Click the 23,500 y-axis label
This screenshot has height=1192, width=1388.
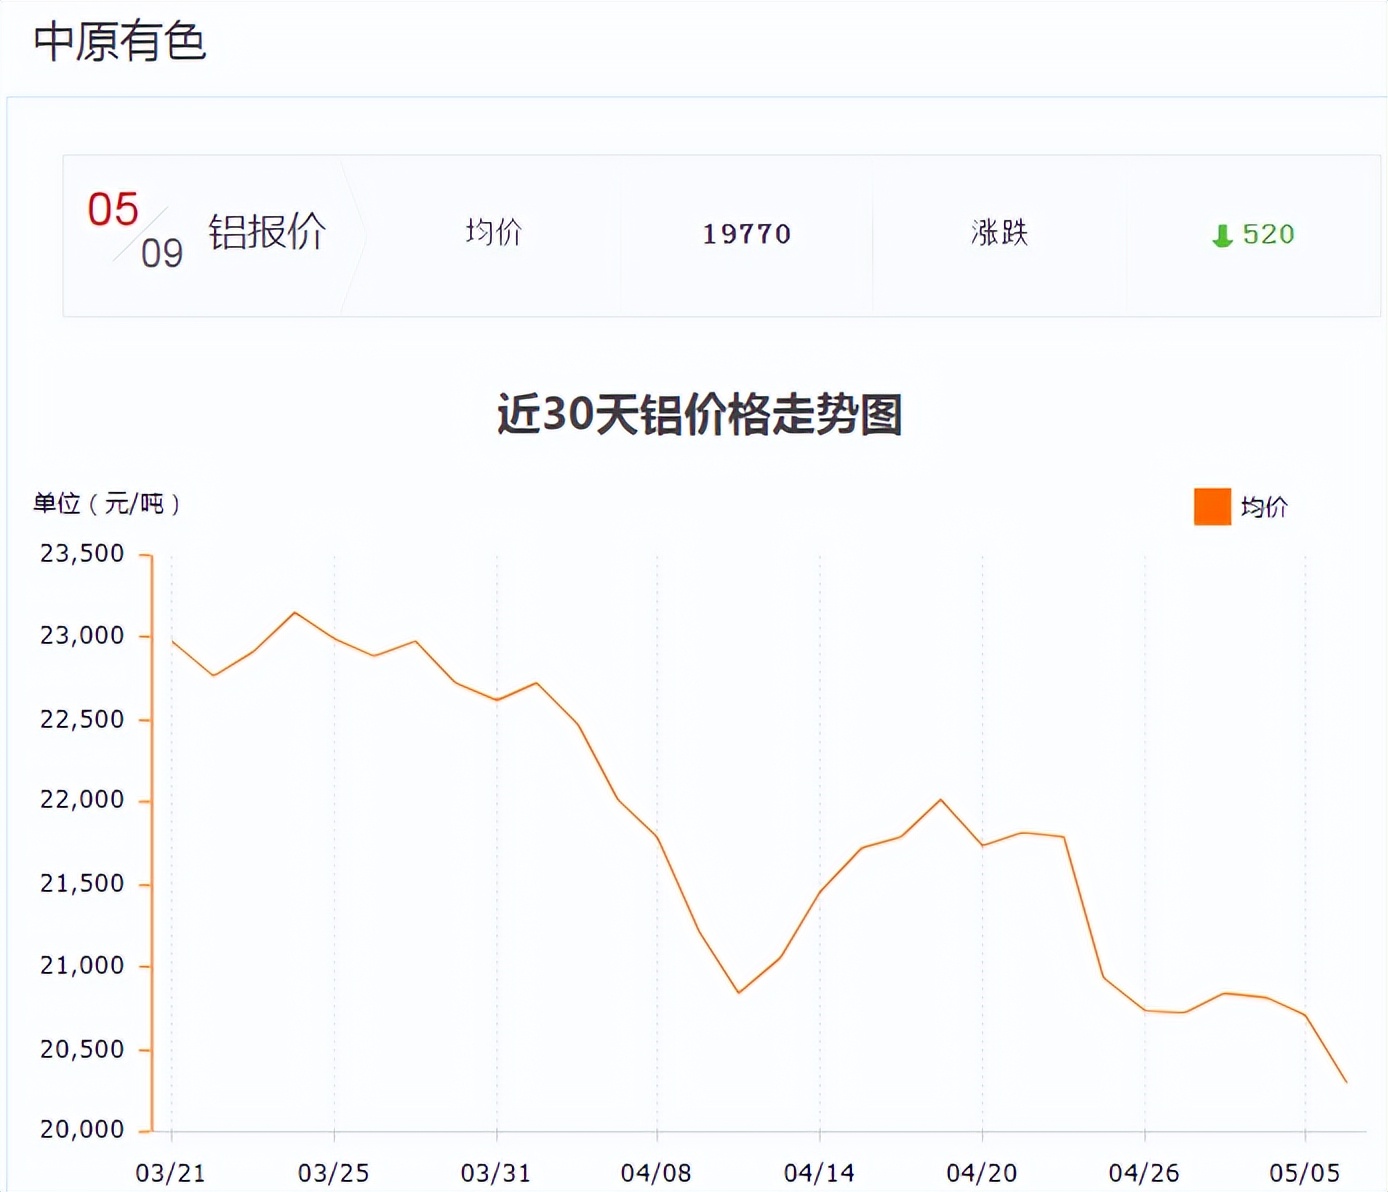pos(82,554)
